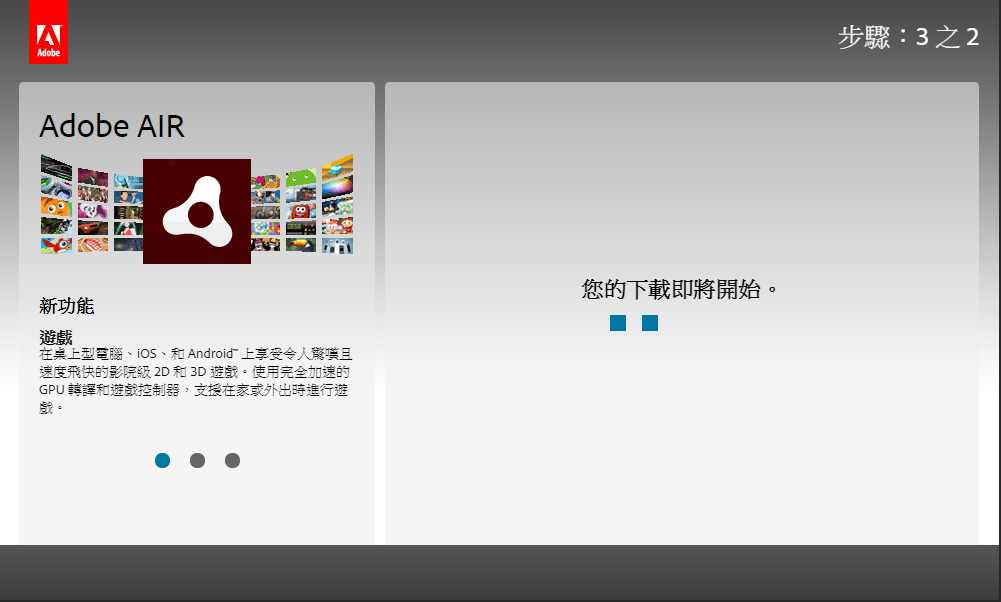
Task: Click the 您的下載即將開始 download message
Action: pyautogui.click(x=680, y=290)
